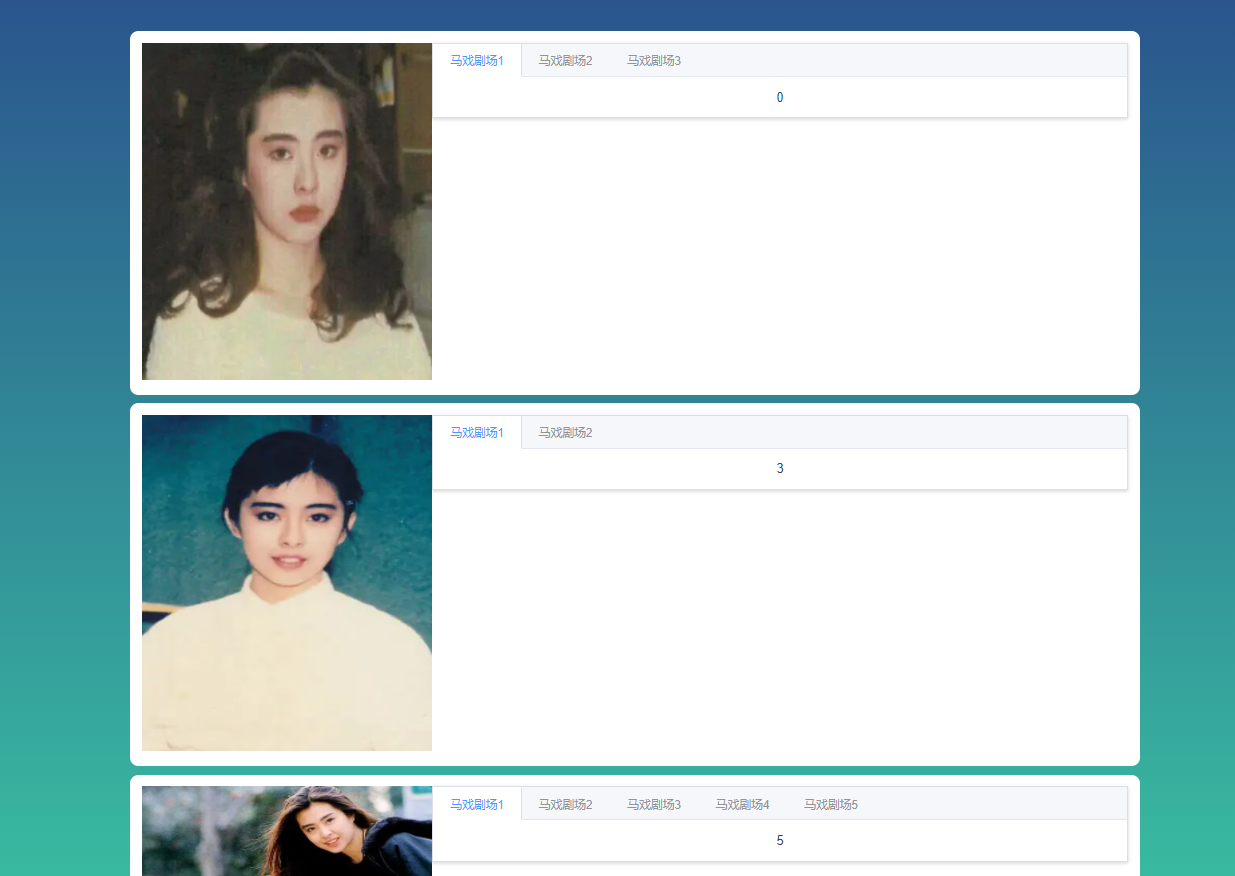The height and width of the screenshot is (876, 1235).
Task: Click the number 3 link in the middle panel
Action: pyautogui.click(x=780, y=468)
